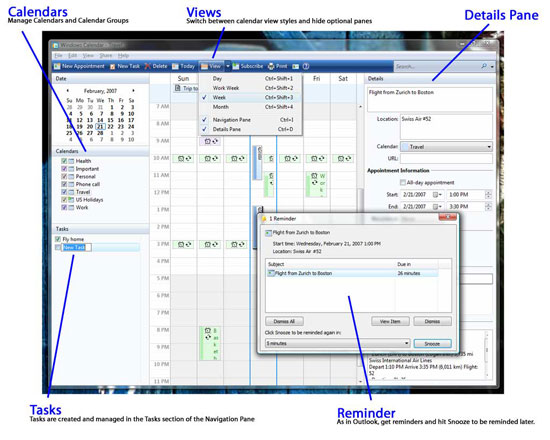Click the Friday 10 AM recurring appointment
The image size is (550, 440).
click(317, 159)
